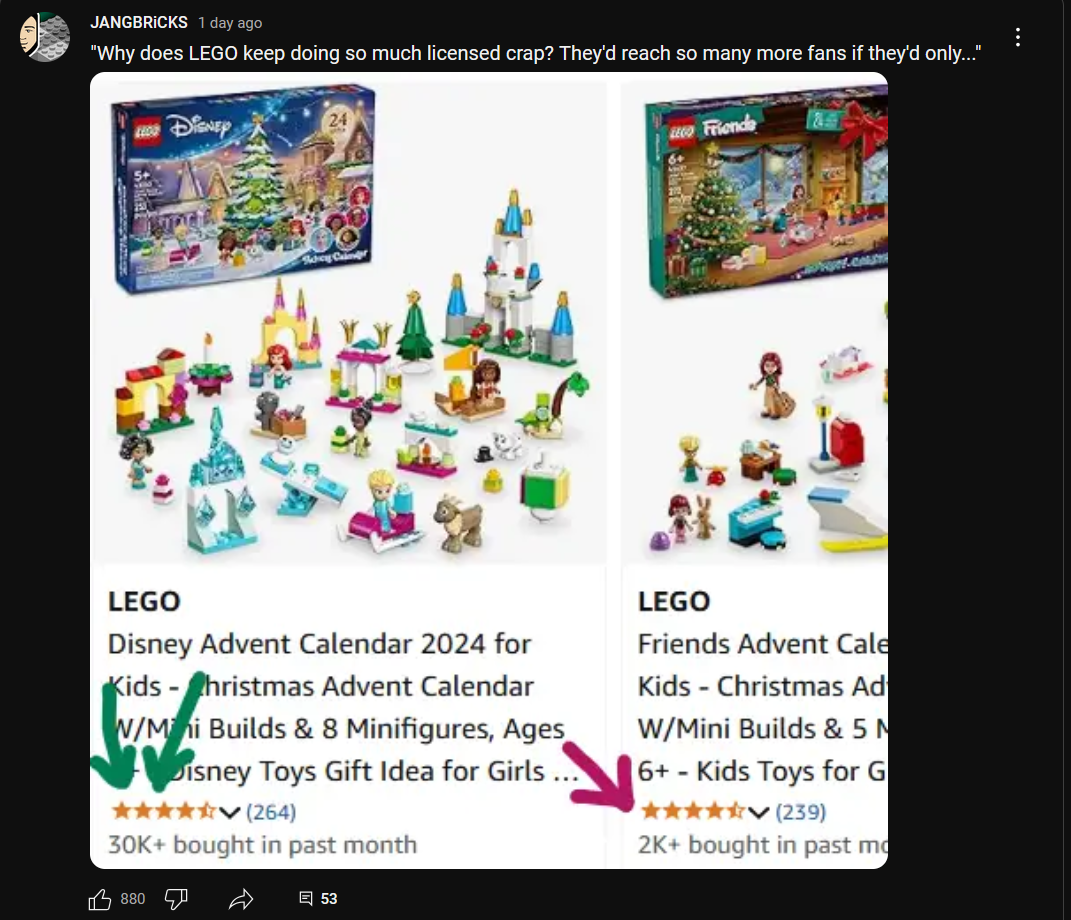Click the Disney Advent Calendar box image
The image size is (1071, 920).
click(243, 188)
